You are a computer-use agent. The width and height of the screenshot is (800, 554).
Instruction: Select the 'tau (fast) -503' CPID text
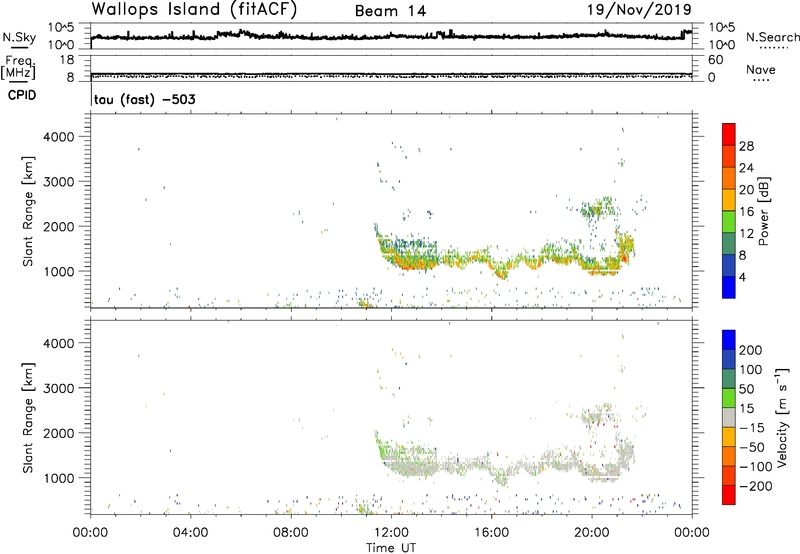[144, 99]
